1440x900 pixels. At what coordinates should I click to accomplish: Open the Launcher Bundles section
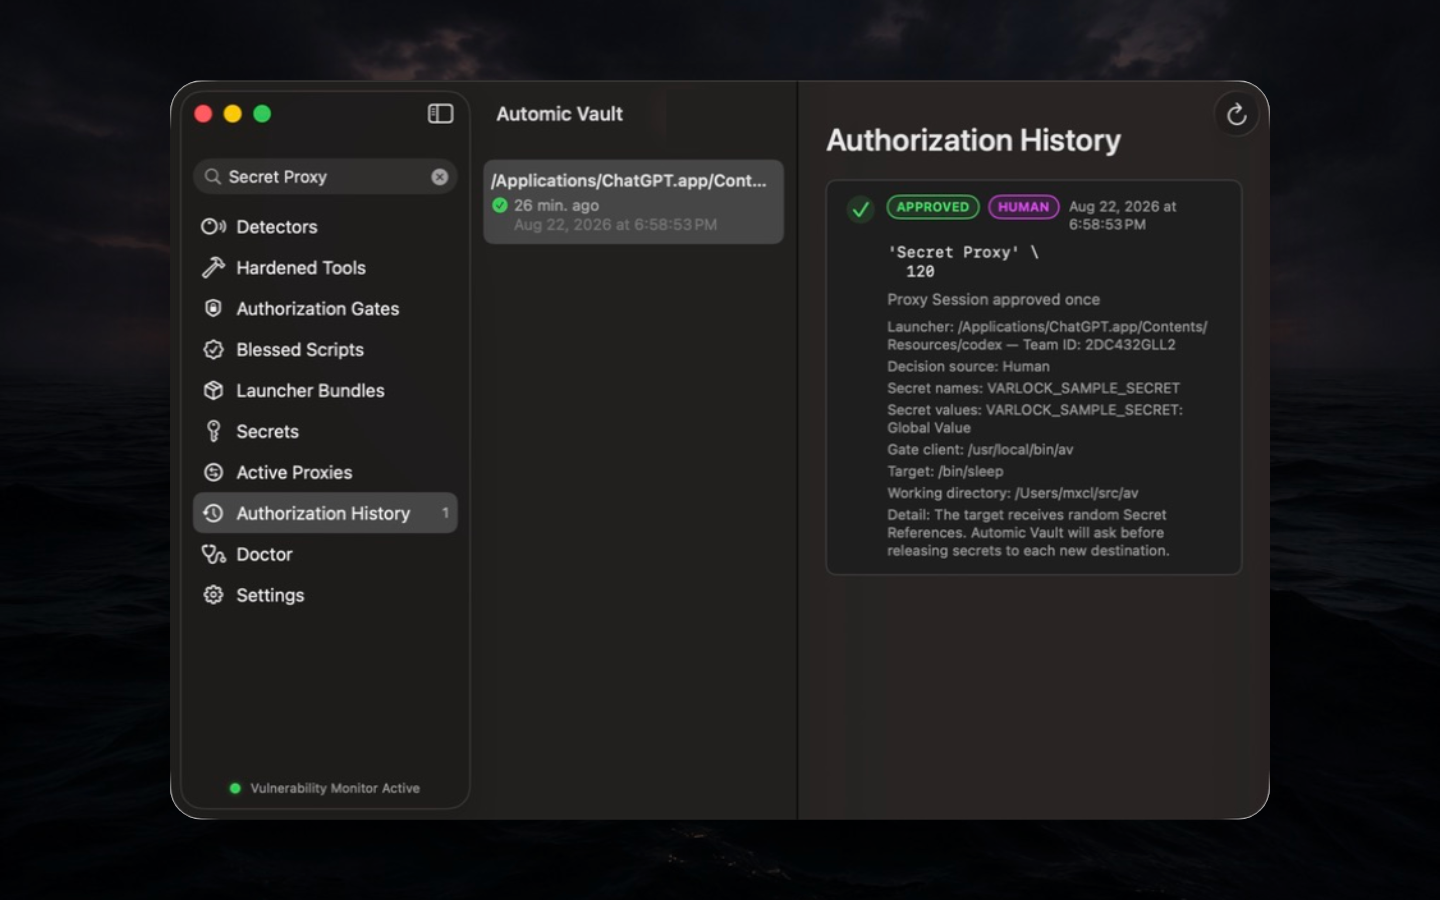(325, 391)
